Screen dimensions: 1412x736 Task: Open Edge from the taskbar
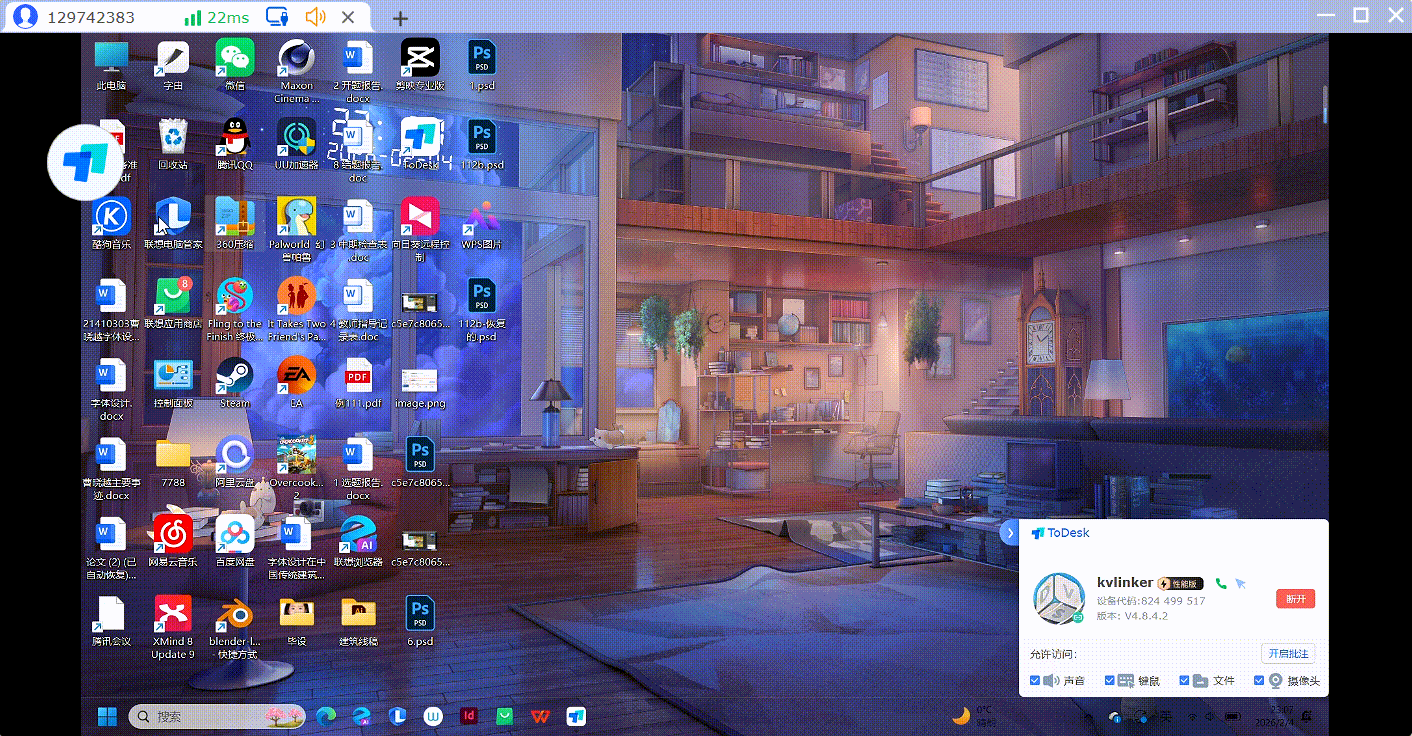click(326, 716)
